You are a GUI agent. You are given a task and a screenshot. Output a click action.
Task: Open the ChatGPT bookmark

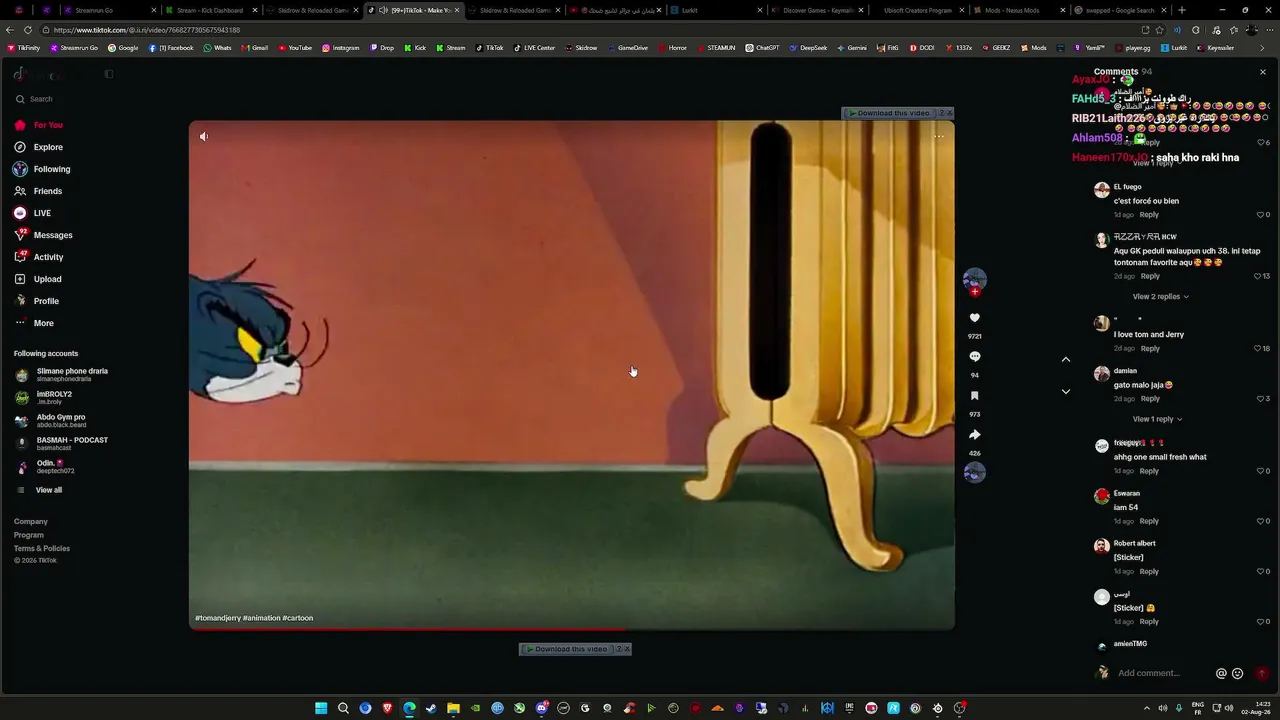click(762, 48)
